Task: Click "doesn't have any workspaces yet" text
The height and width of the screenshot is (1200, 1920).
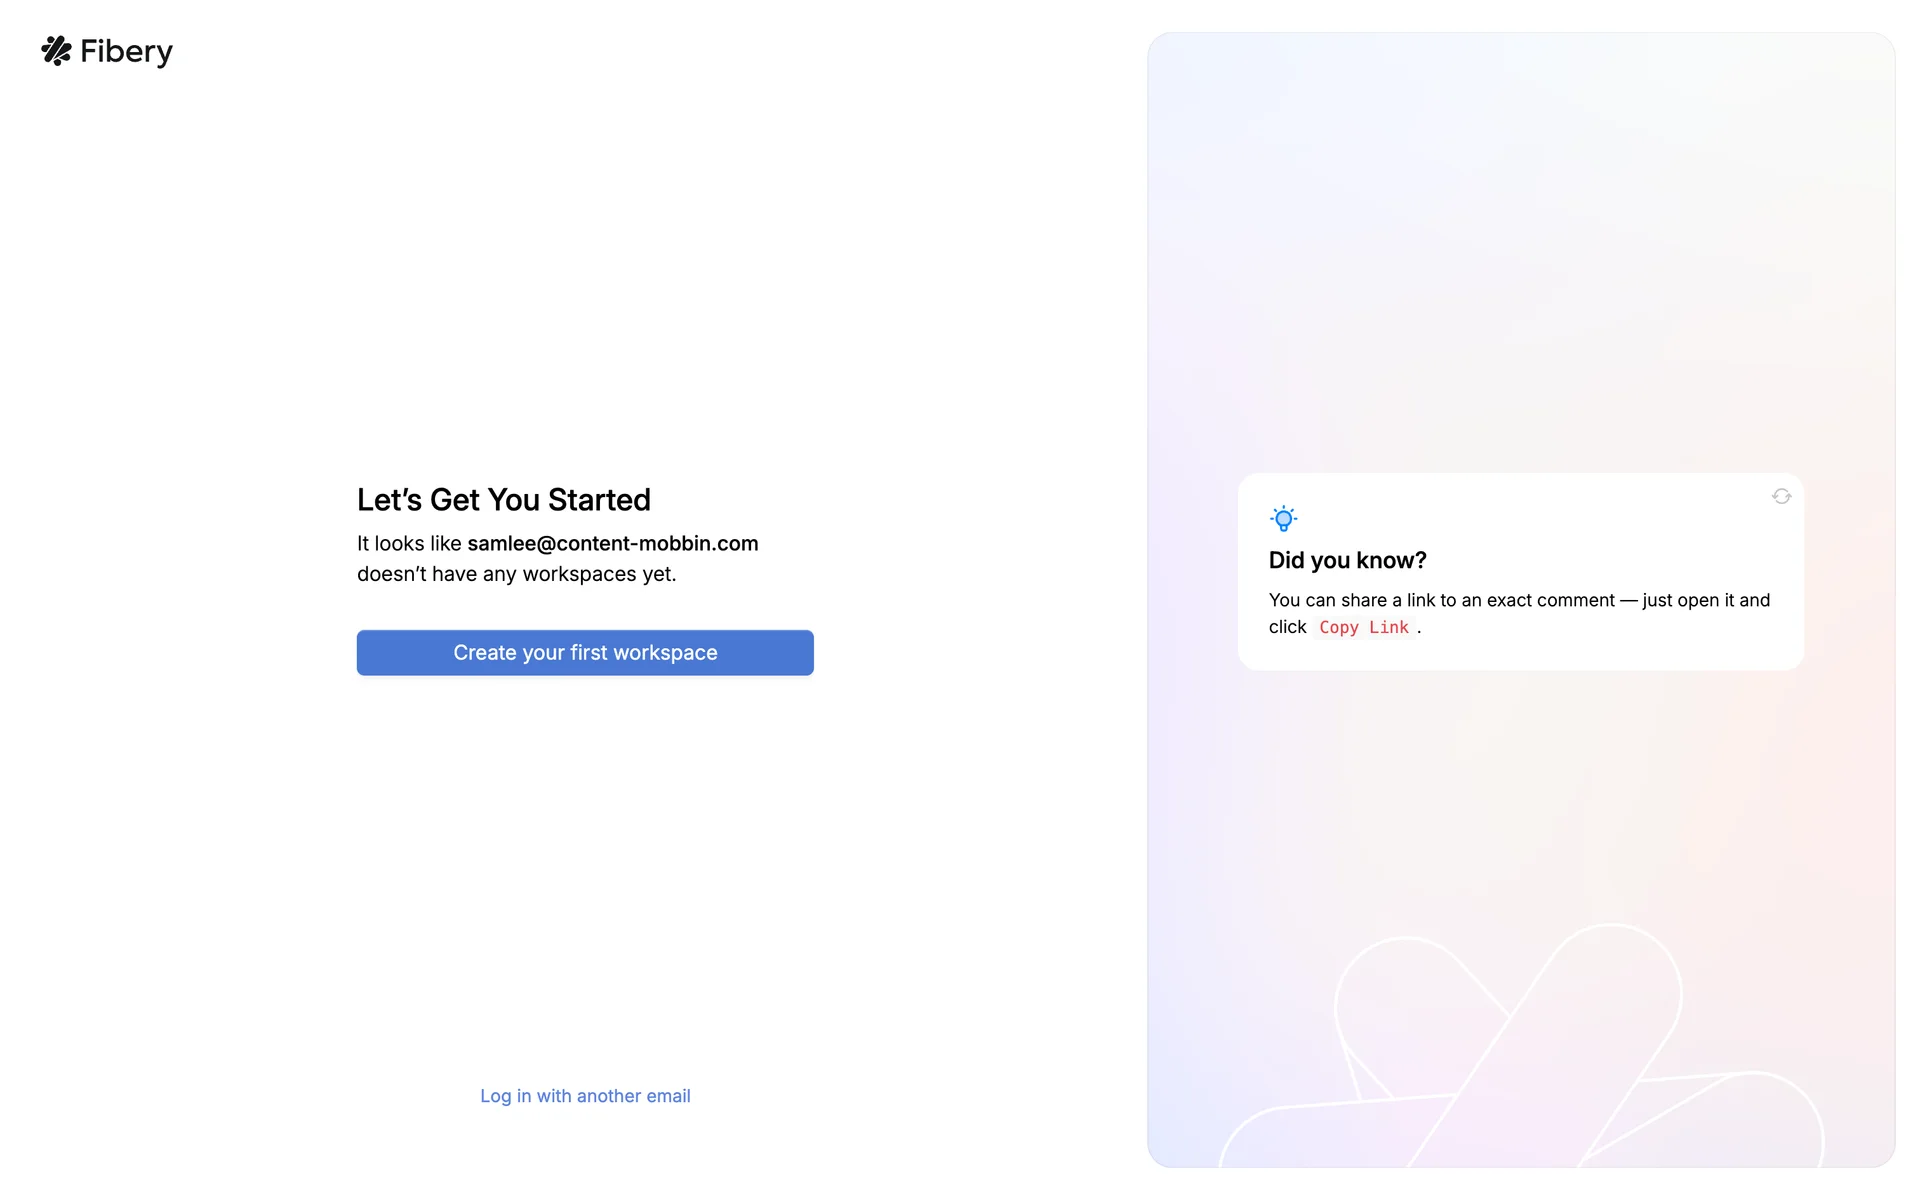Action: pyautogui.click(x=516, y=574)
